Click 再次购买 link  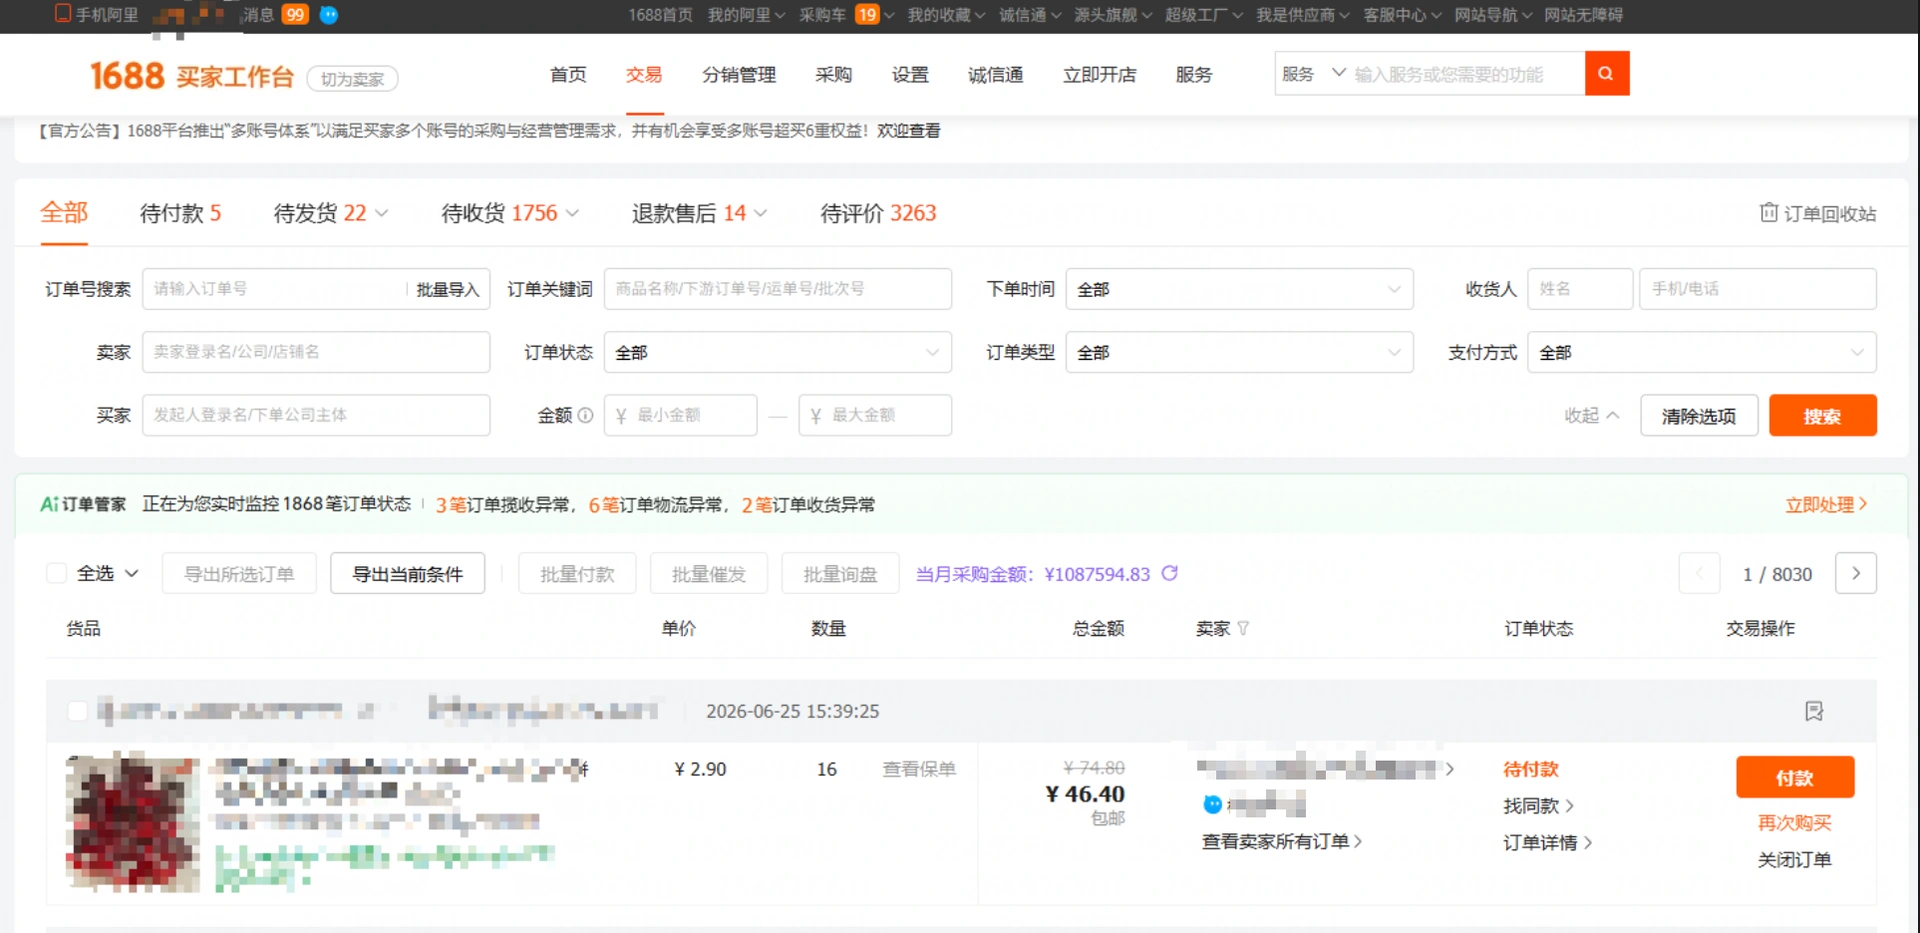(1795, 822)
